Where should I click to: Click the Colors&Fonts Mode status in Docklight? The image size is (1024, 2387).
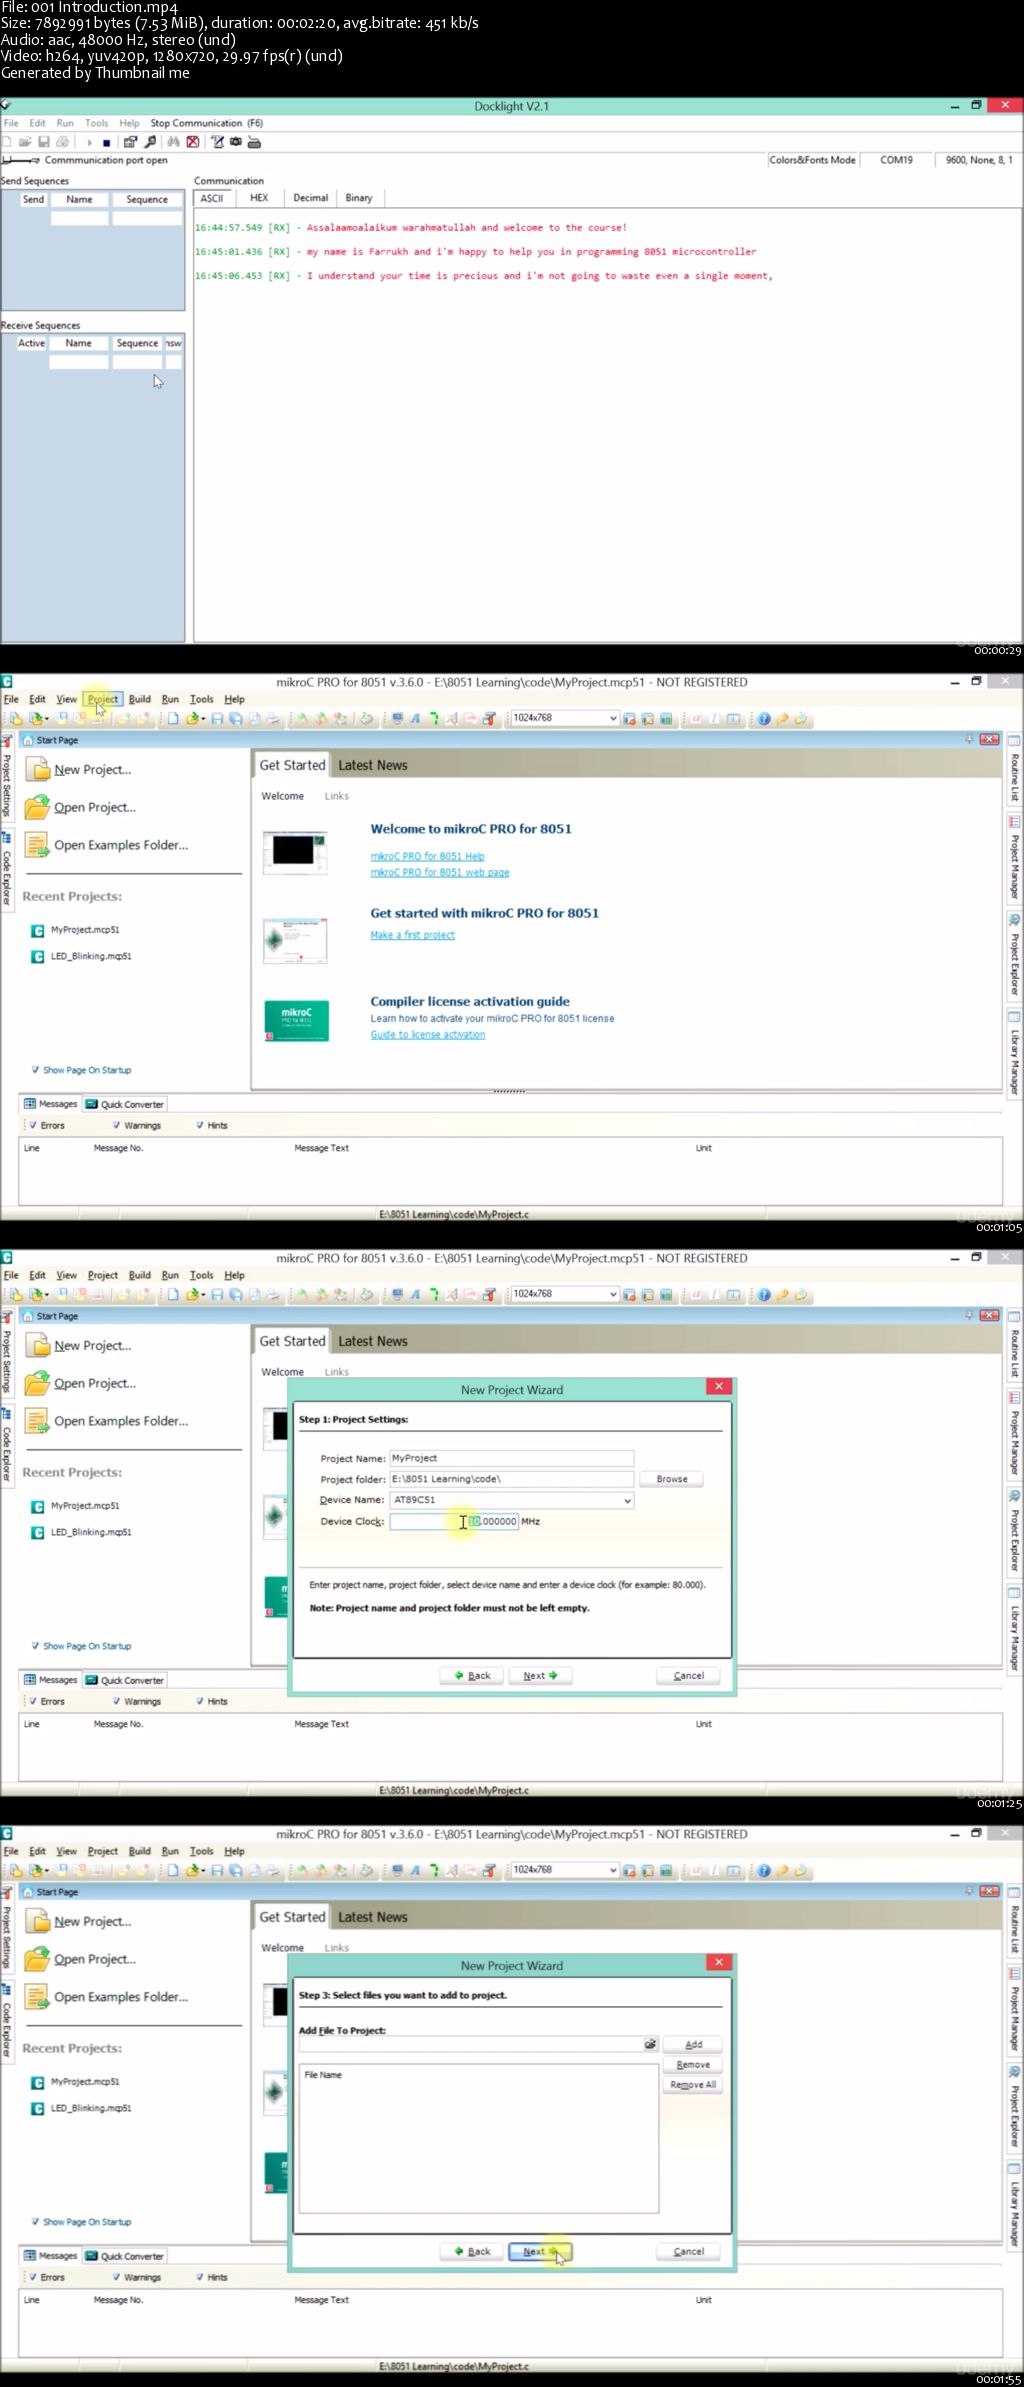pos(813,160)
